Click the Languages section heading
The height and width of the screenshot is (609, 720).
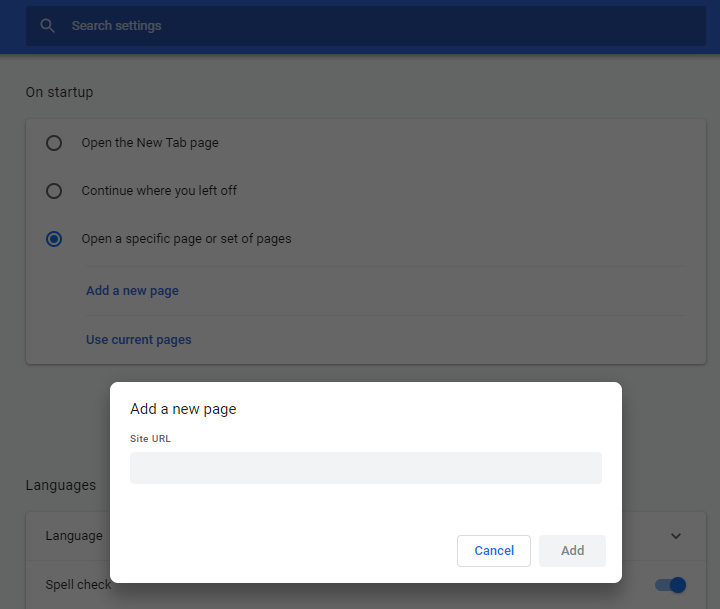tap(61, 485)
